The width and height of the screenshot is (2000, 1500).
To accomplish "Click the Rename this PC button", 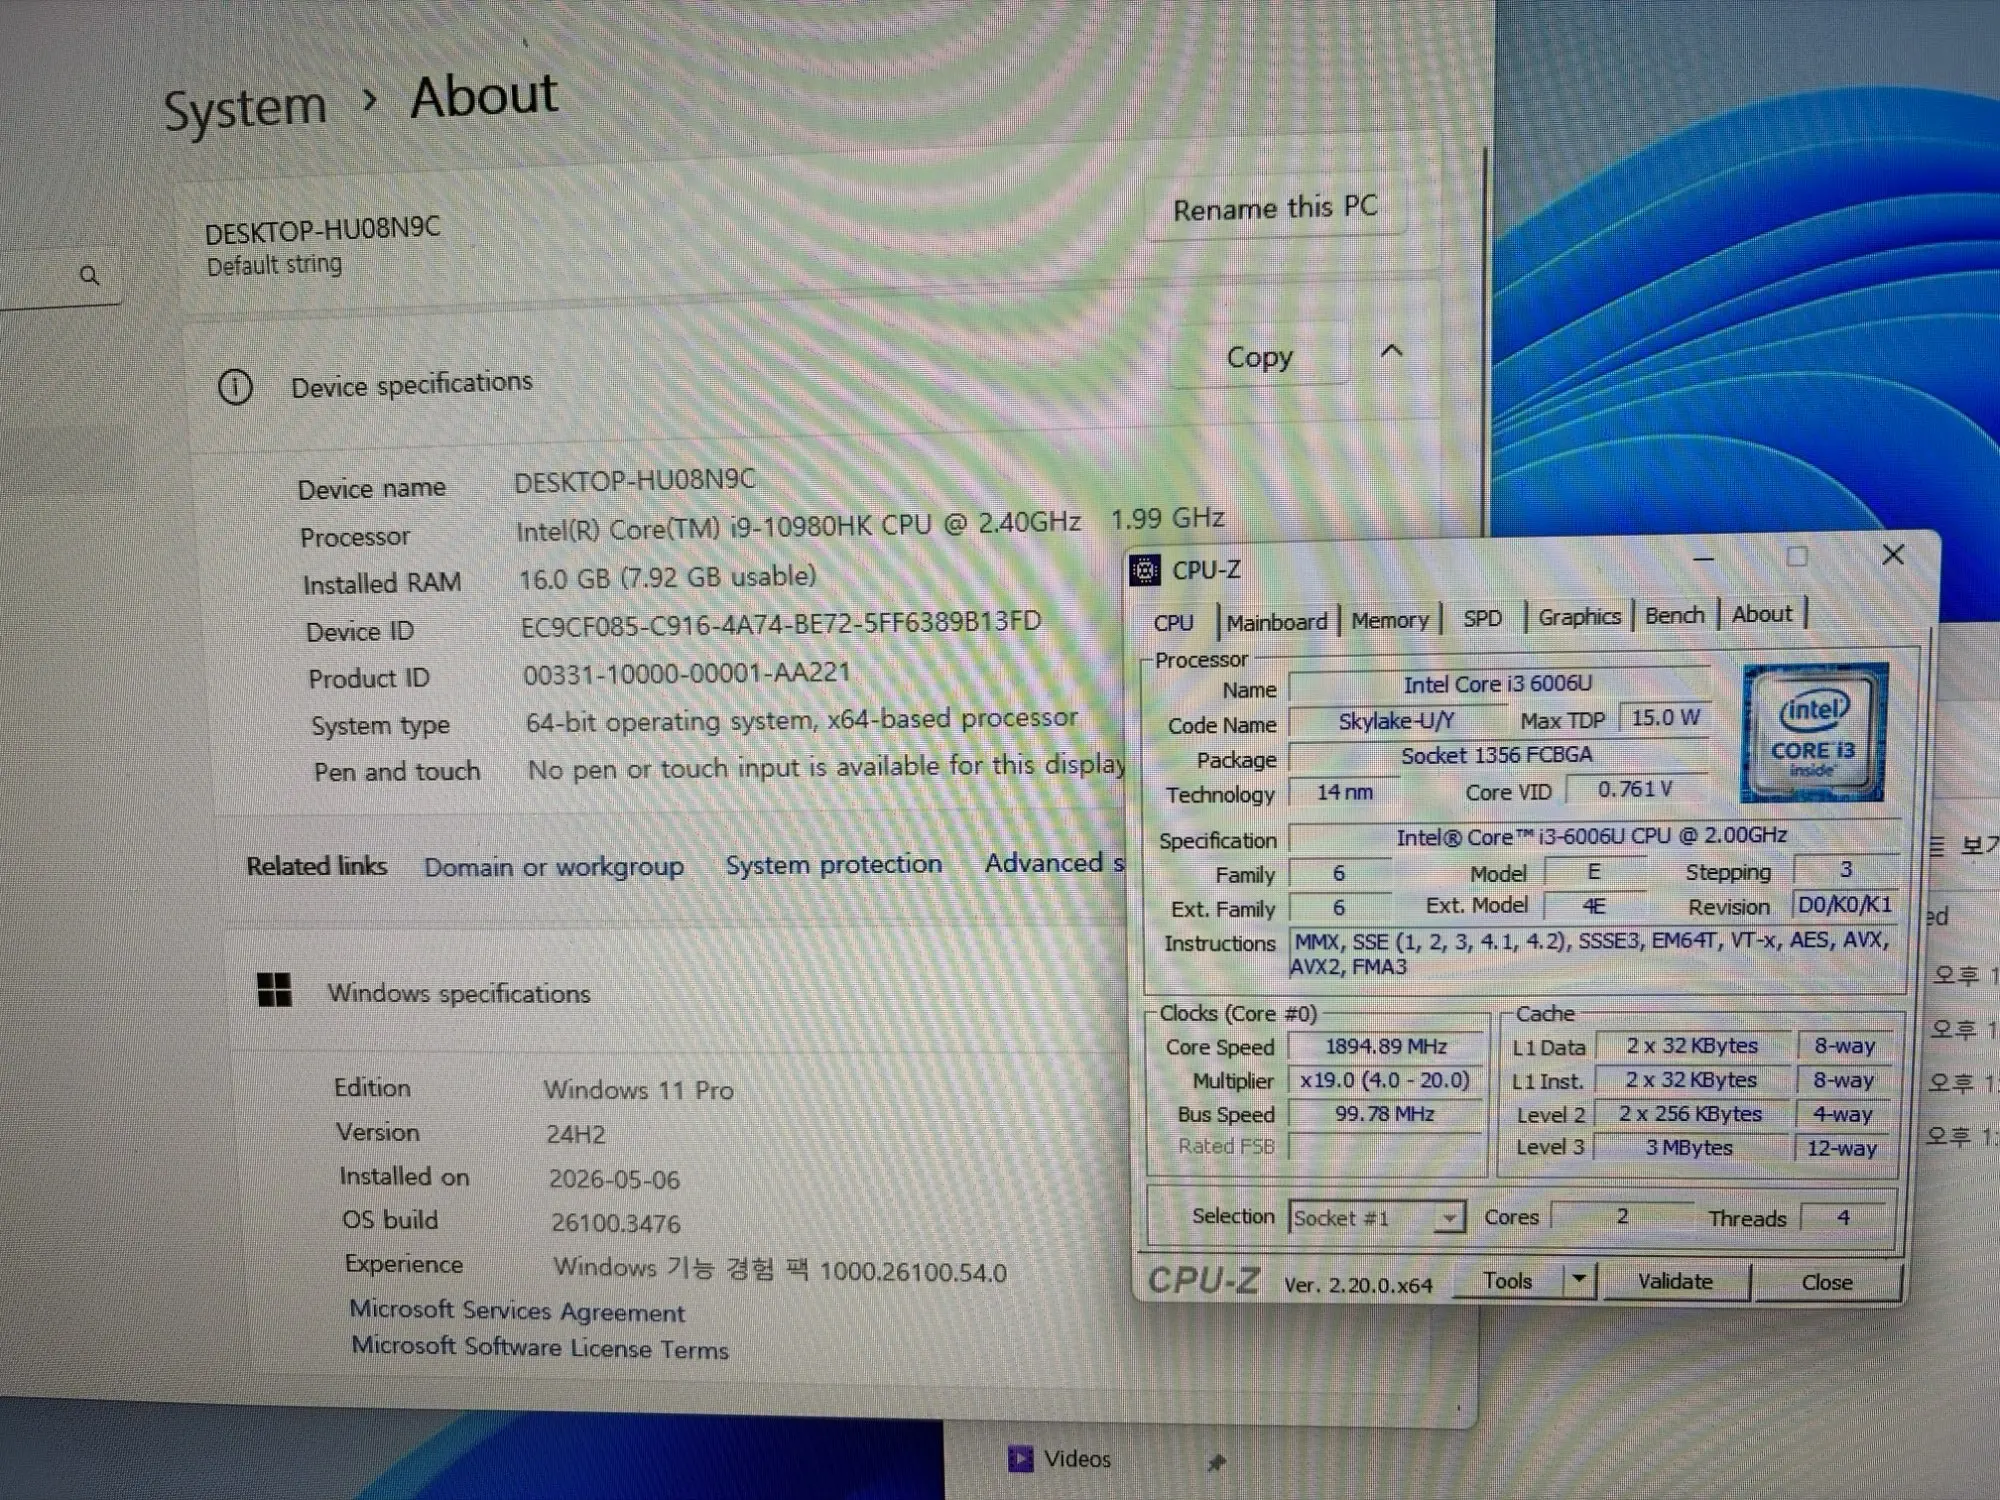I will pos(1275,208).
